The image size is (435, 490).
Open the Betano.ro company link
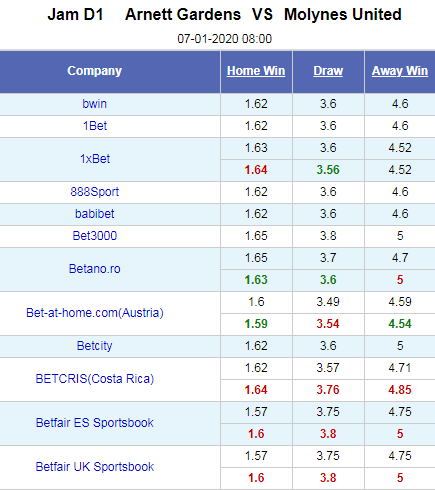point(95,269)
